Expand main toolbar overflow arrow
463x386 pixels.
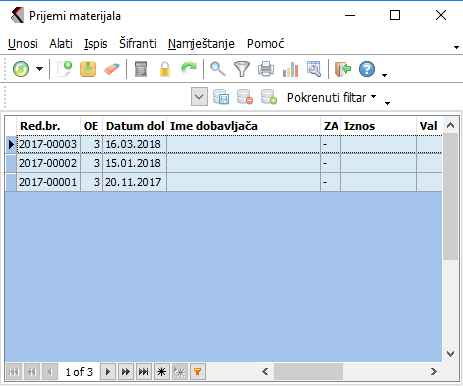(x=384, y=75)
